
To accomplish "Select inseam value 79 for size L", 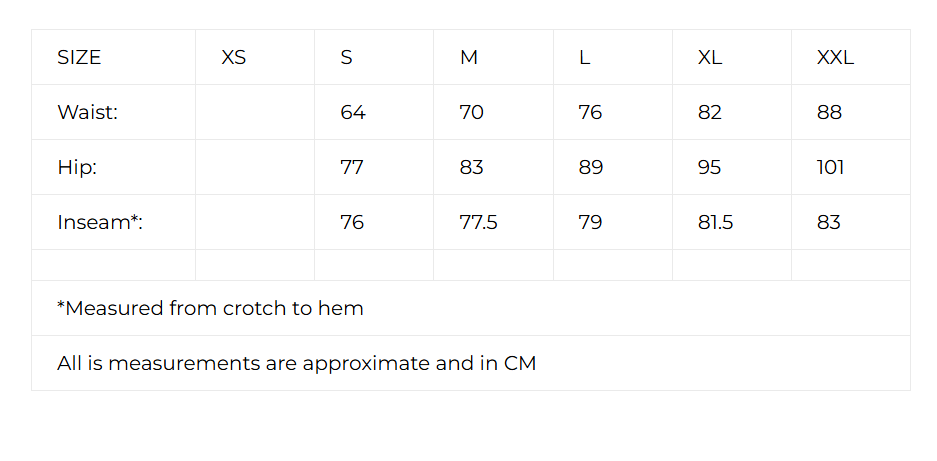I will (x=590, y=222).
